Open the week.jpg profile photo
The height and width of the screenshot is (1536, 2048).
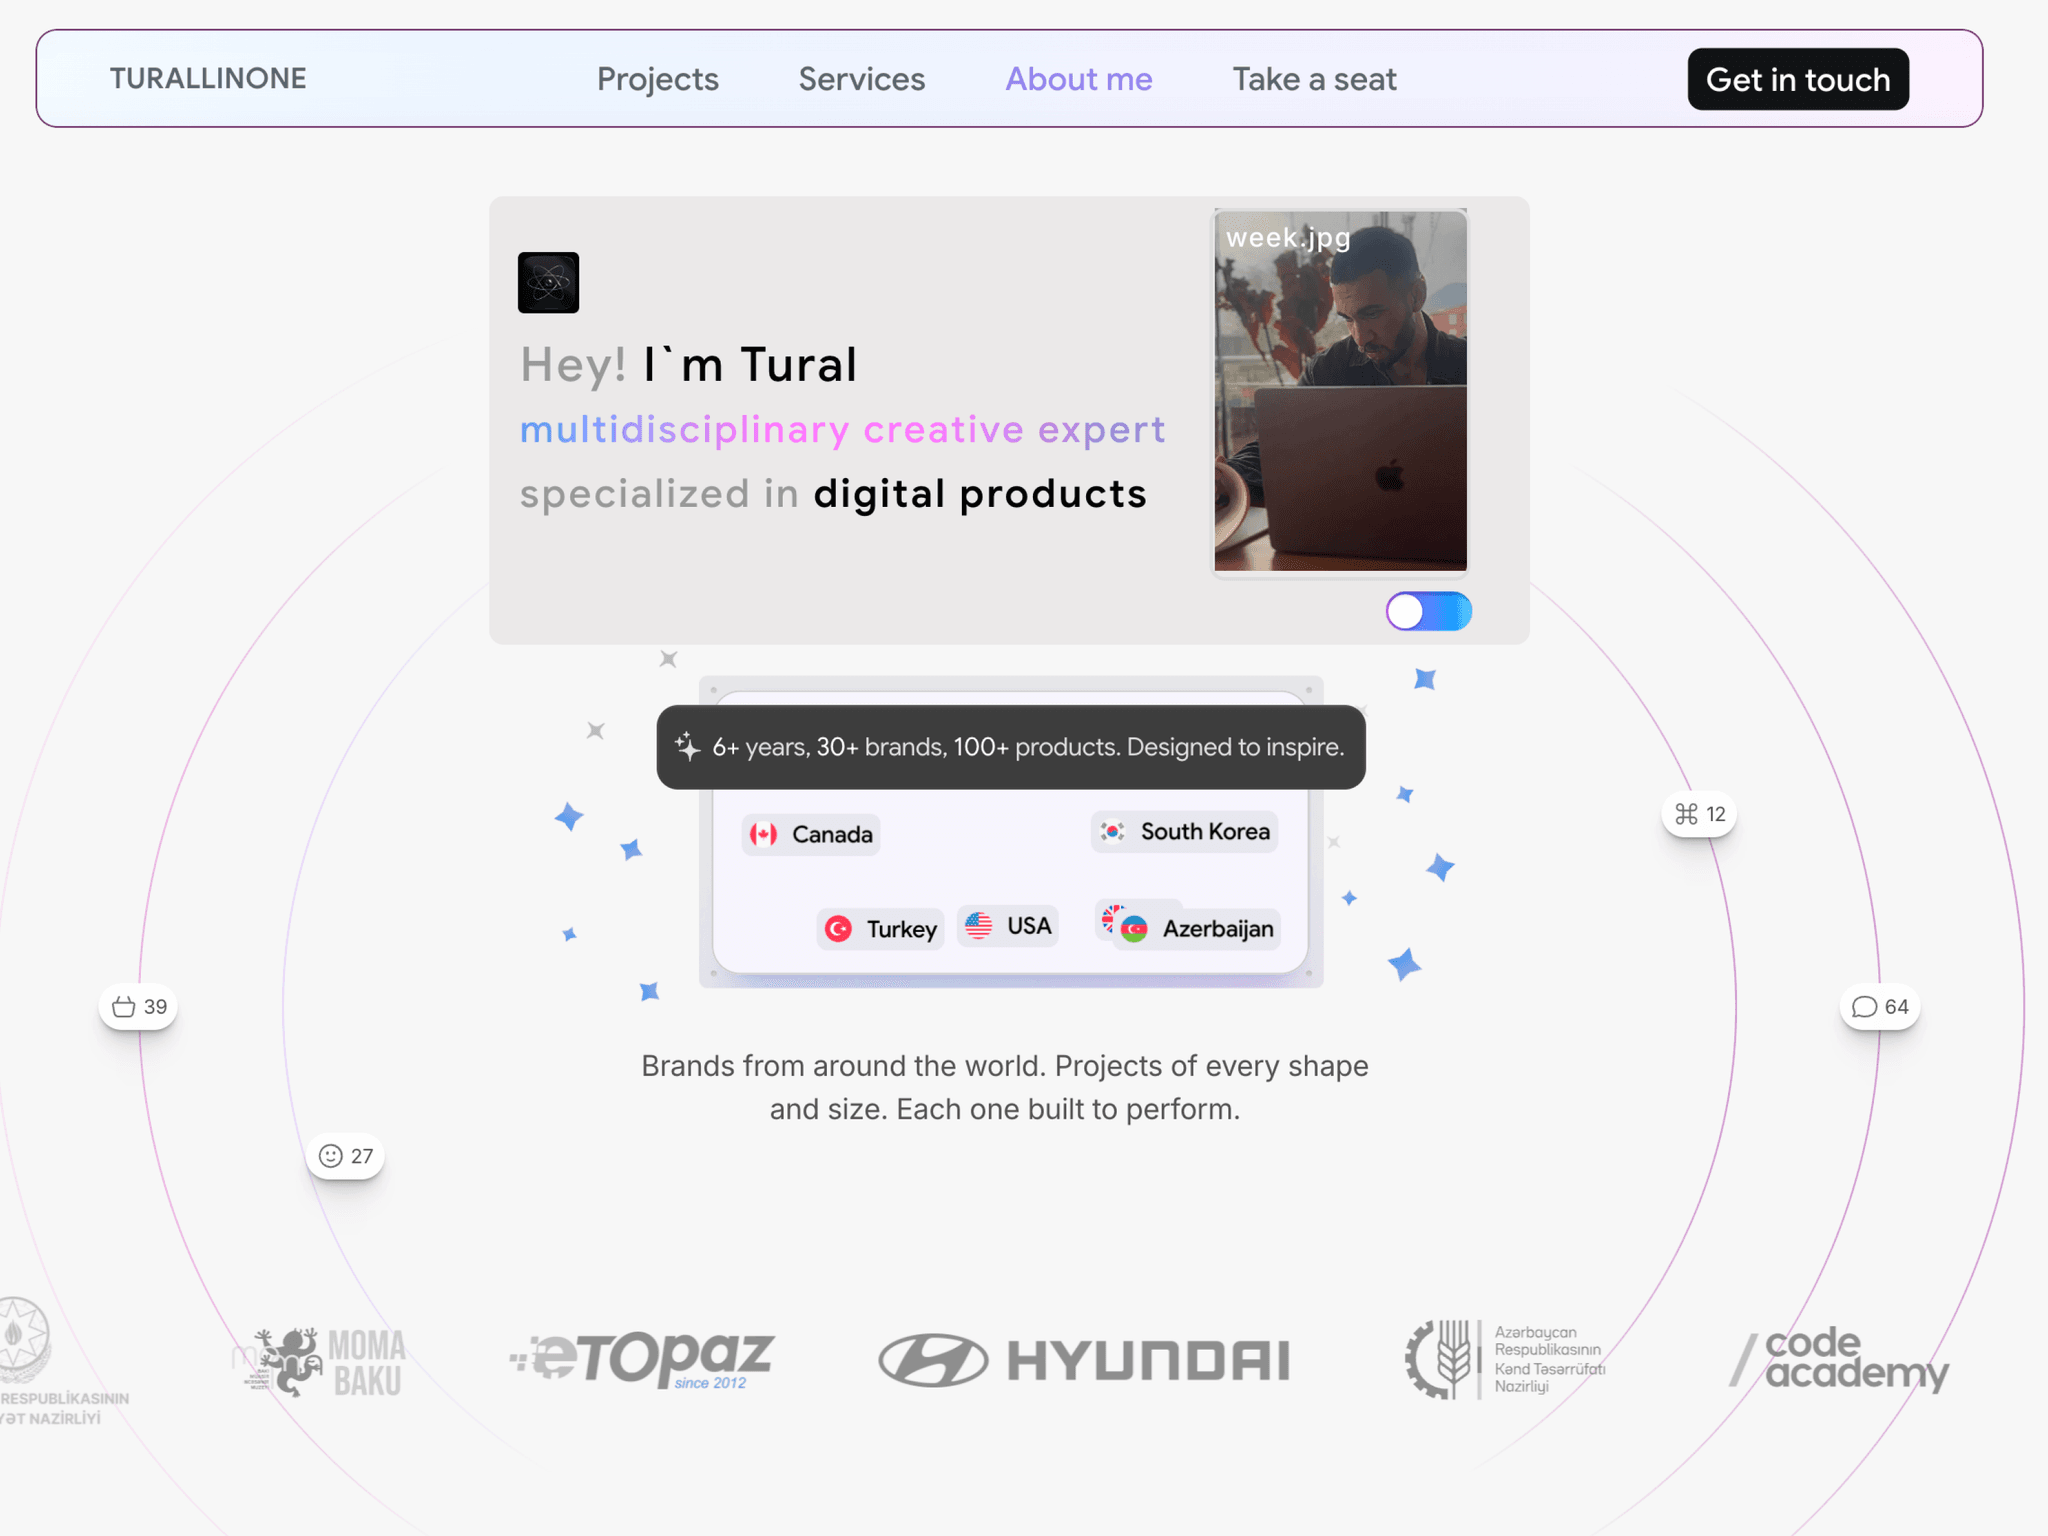click(x=1340, y=391)
